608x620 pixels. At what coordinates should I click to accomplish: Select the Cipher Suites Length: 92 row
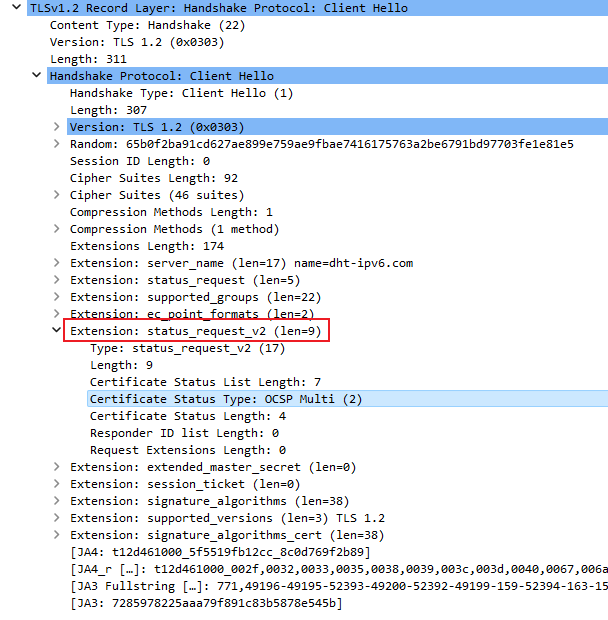coord(154,178)
